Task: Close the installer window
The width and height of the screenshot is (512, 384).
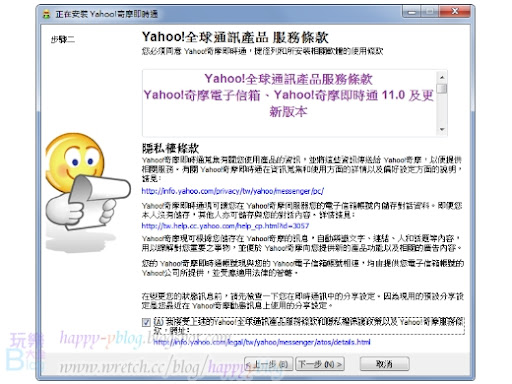Action: point(455,12)
